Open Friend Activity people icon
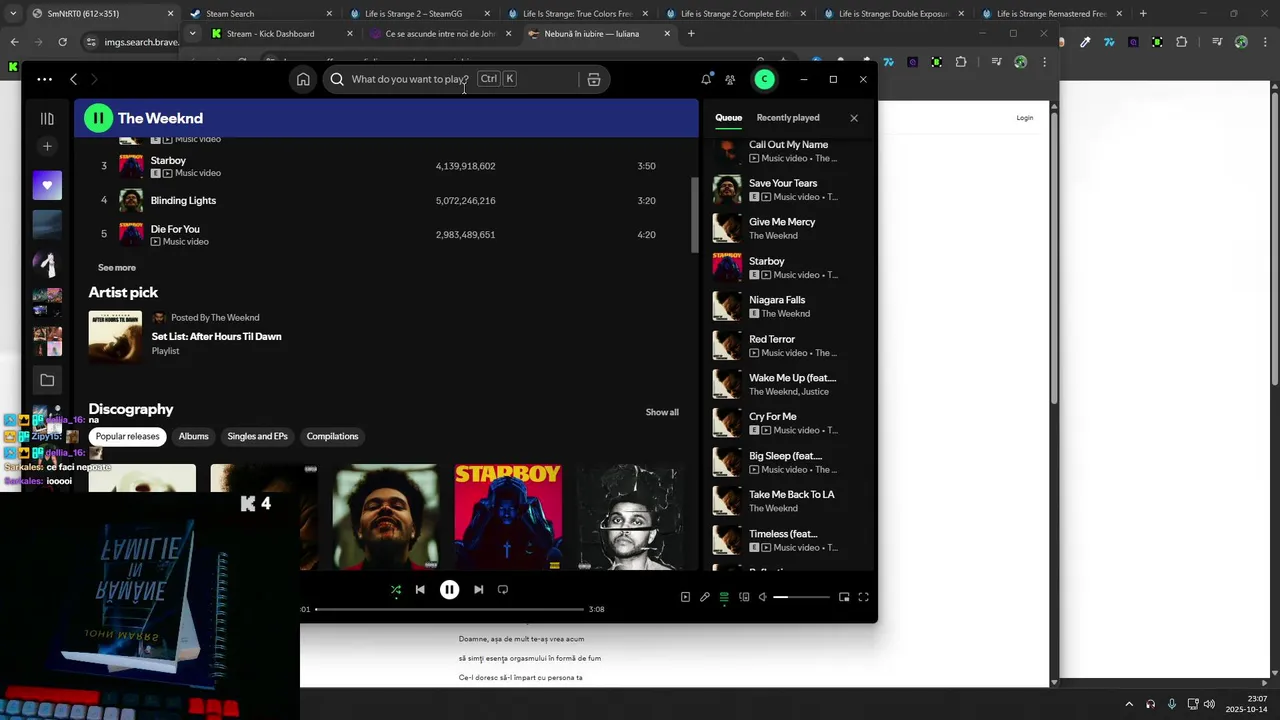Viewport: 1280px width, 720px height. tap(730, 79)
